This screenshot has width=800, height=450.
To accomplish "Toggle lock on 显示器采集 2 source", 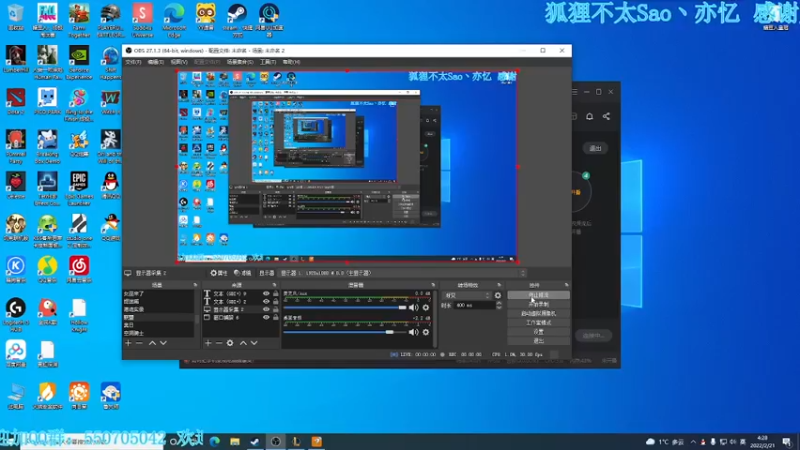I will coord(276,309).
